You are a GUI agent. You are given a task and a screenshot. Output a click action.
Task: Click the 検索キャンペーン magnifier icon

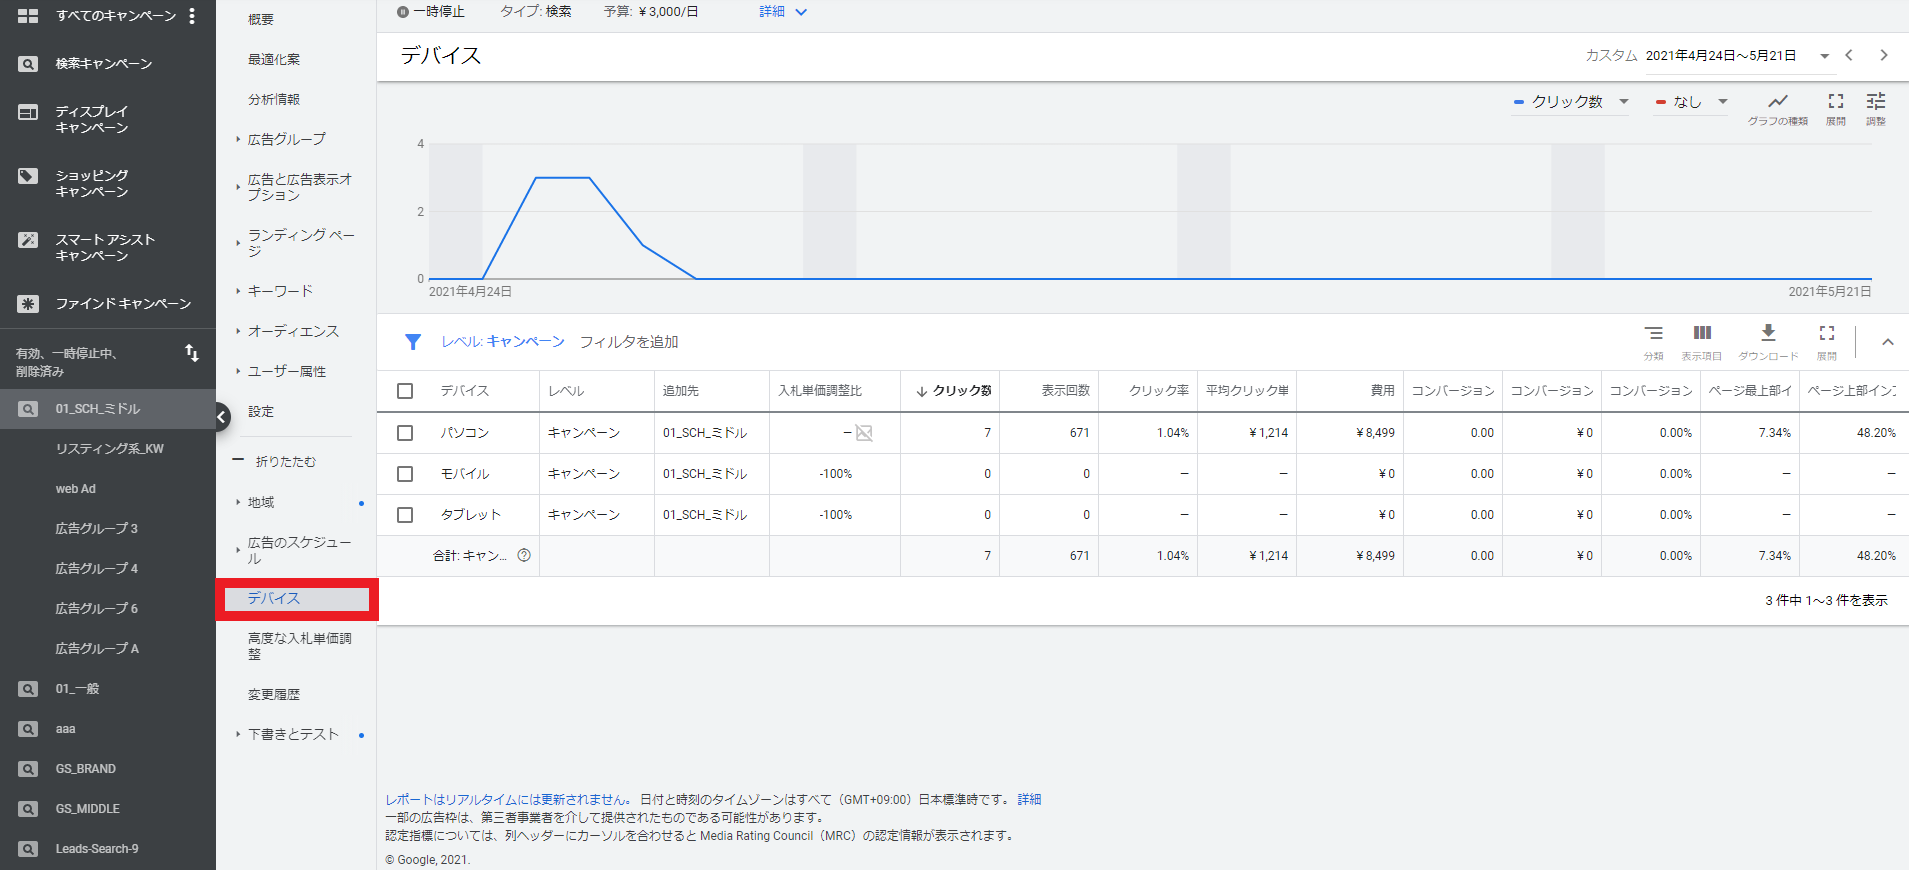(x=28, y=64)
